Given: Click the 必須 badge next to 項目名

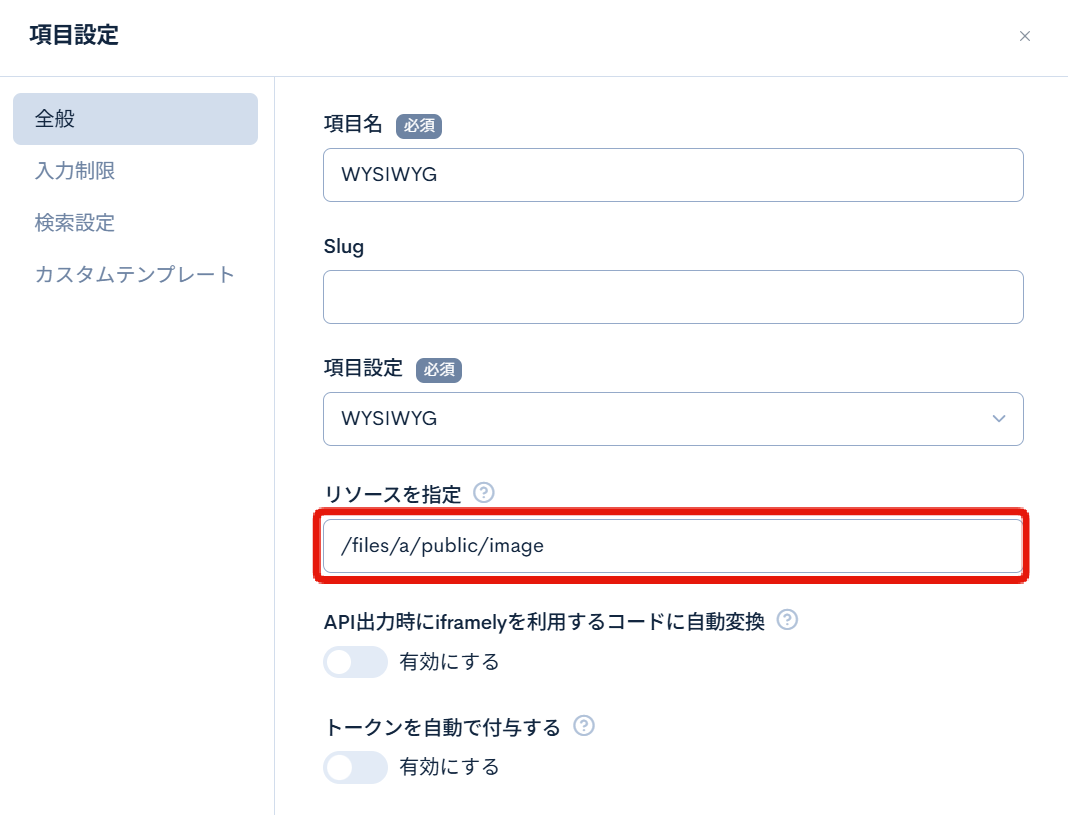Looking at the screenshot, I should pos(419,126).
